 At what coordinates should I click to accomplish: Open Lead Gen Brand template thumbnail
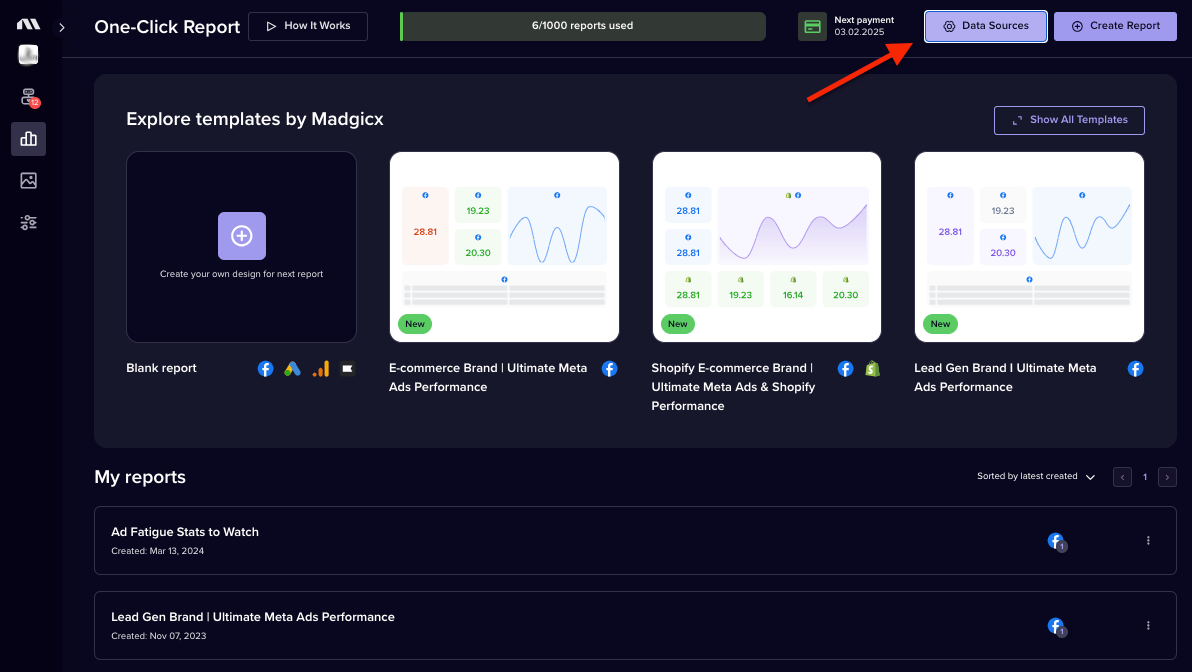tap(1029, 247)
